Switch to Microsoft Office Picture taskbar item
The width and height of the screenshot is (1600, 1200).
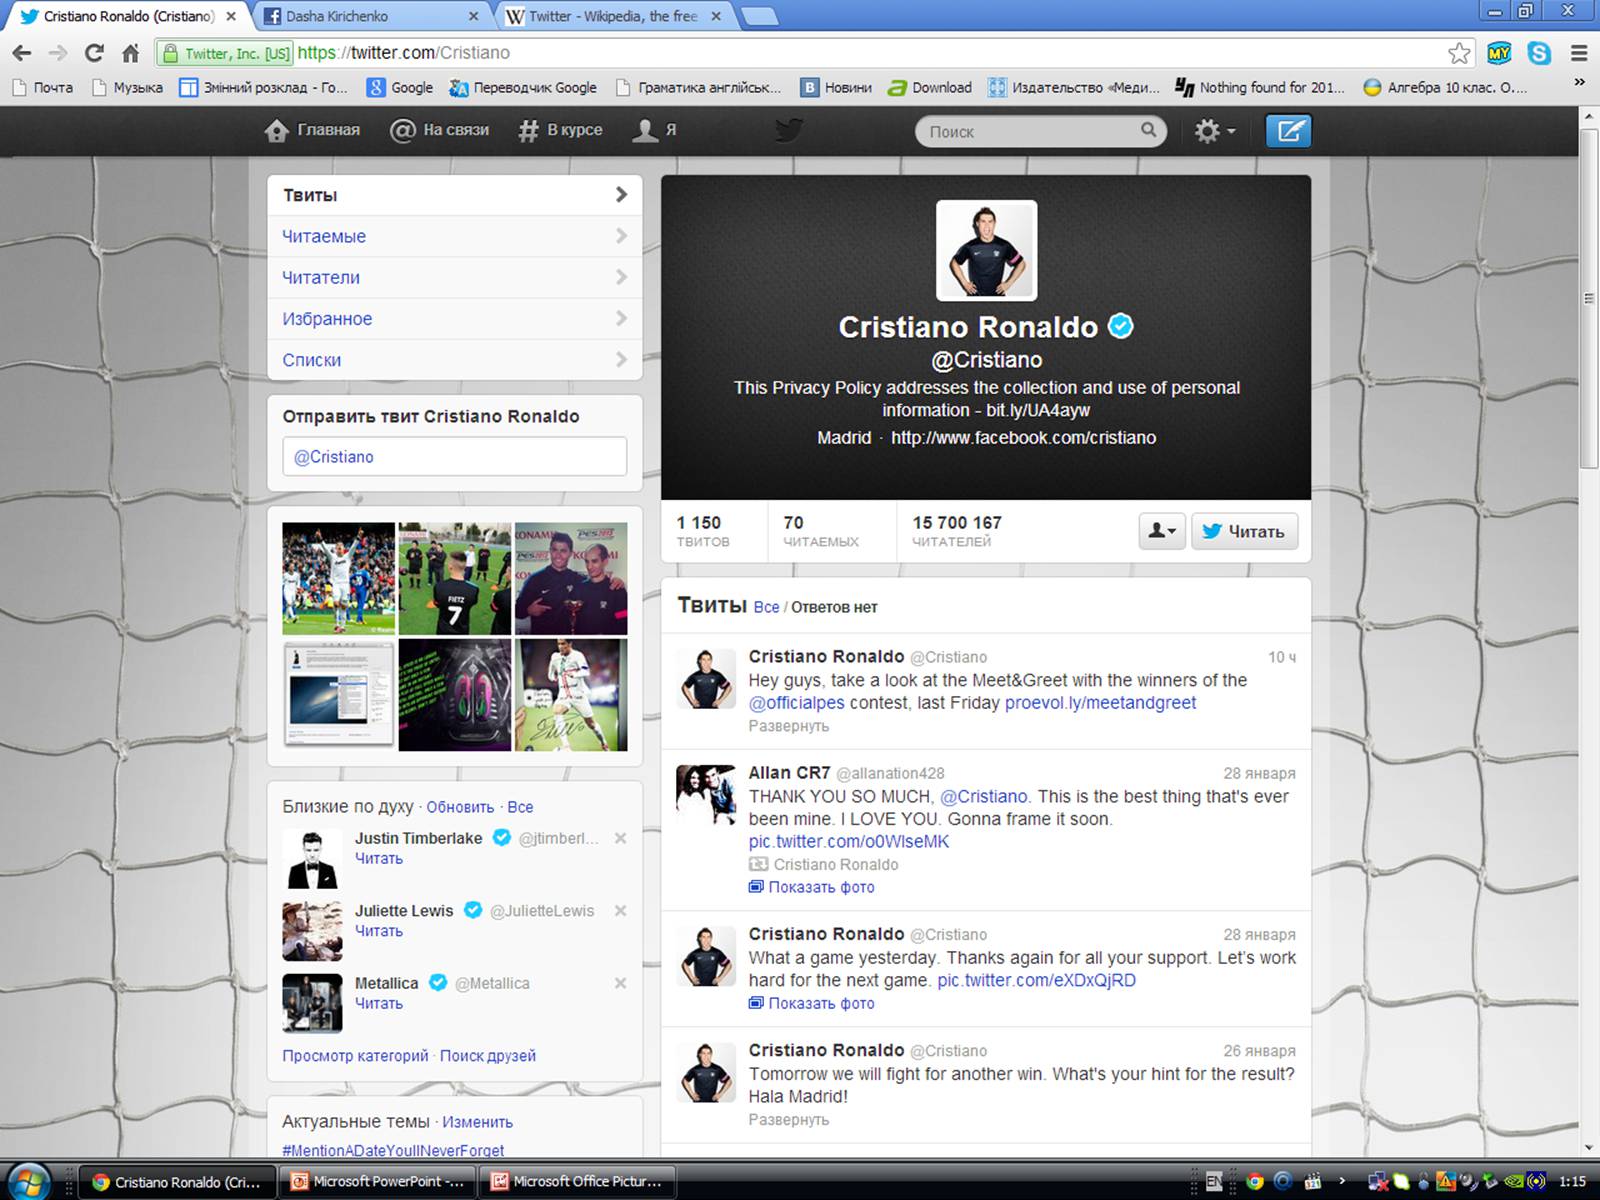point(577,1181)
